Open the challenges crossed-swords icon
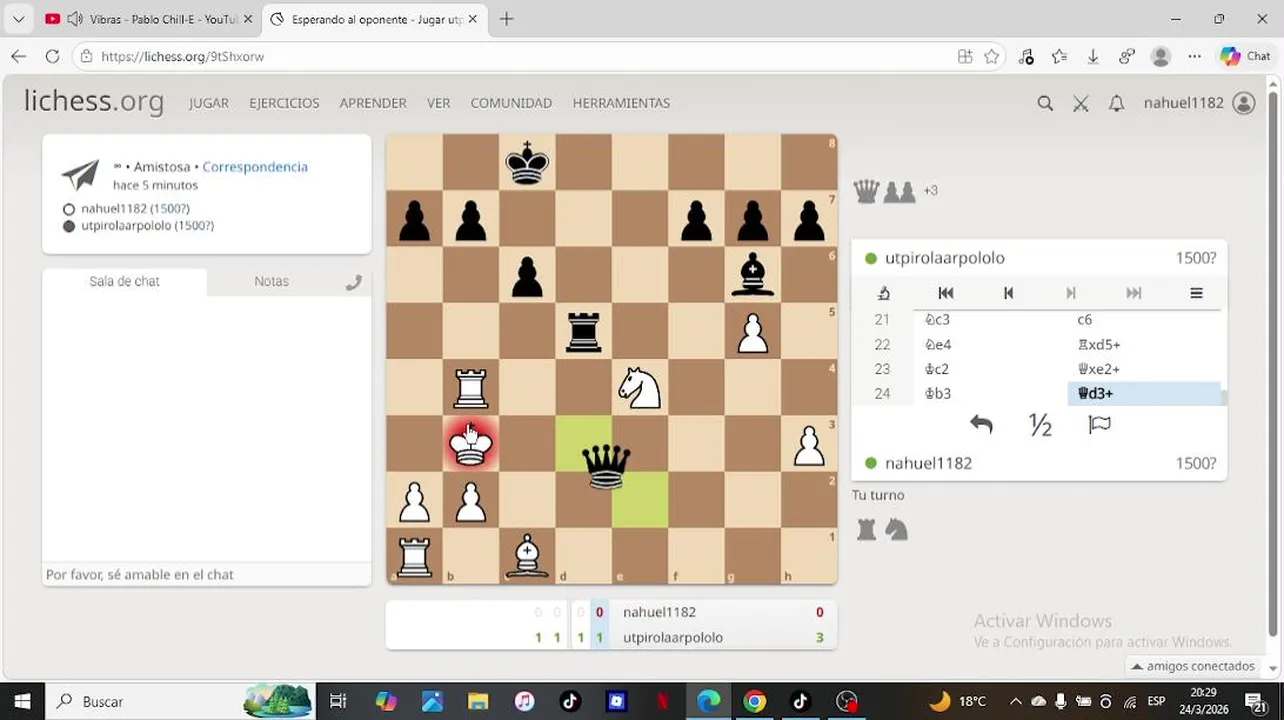Image resolution: width=1284 pixels, height=720 pixels. pos(1081,103)
